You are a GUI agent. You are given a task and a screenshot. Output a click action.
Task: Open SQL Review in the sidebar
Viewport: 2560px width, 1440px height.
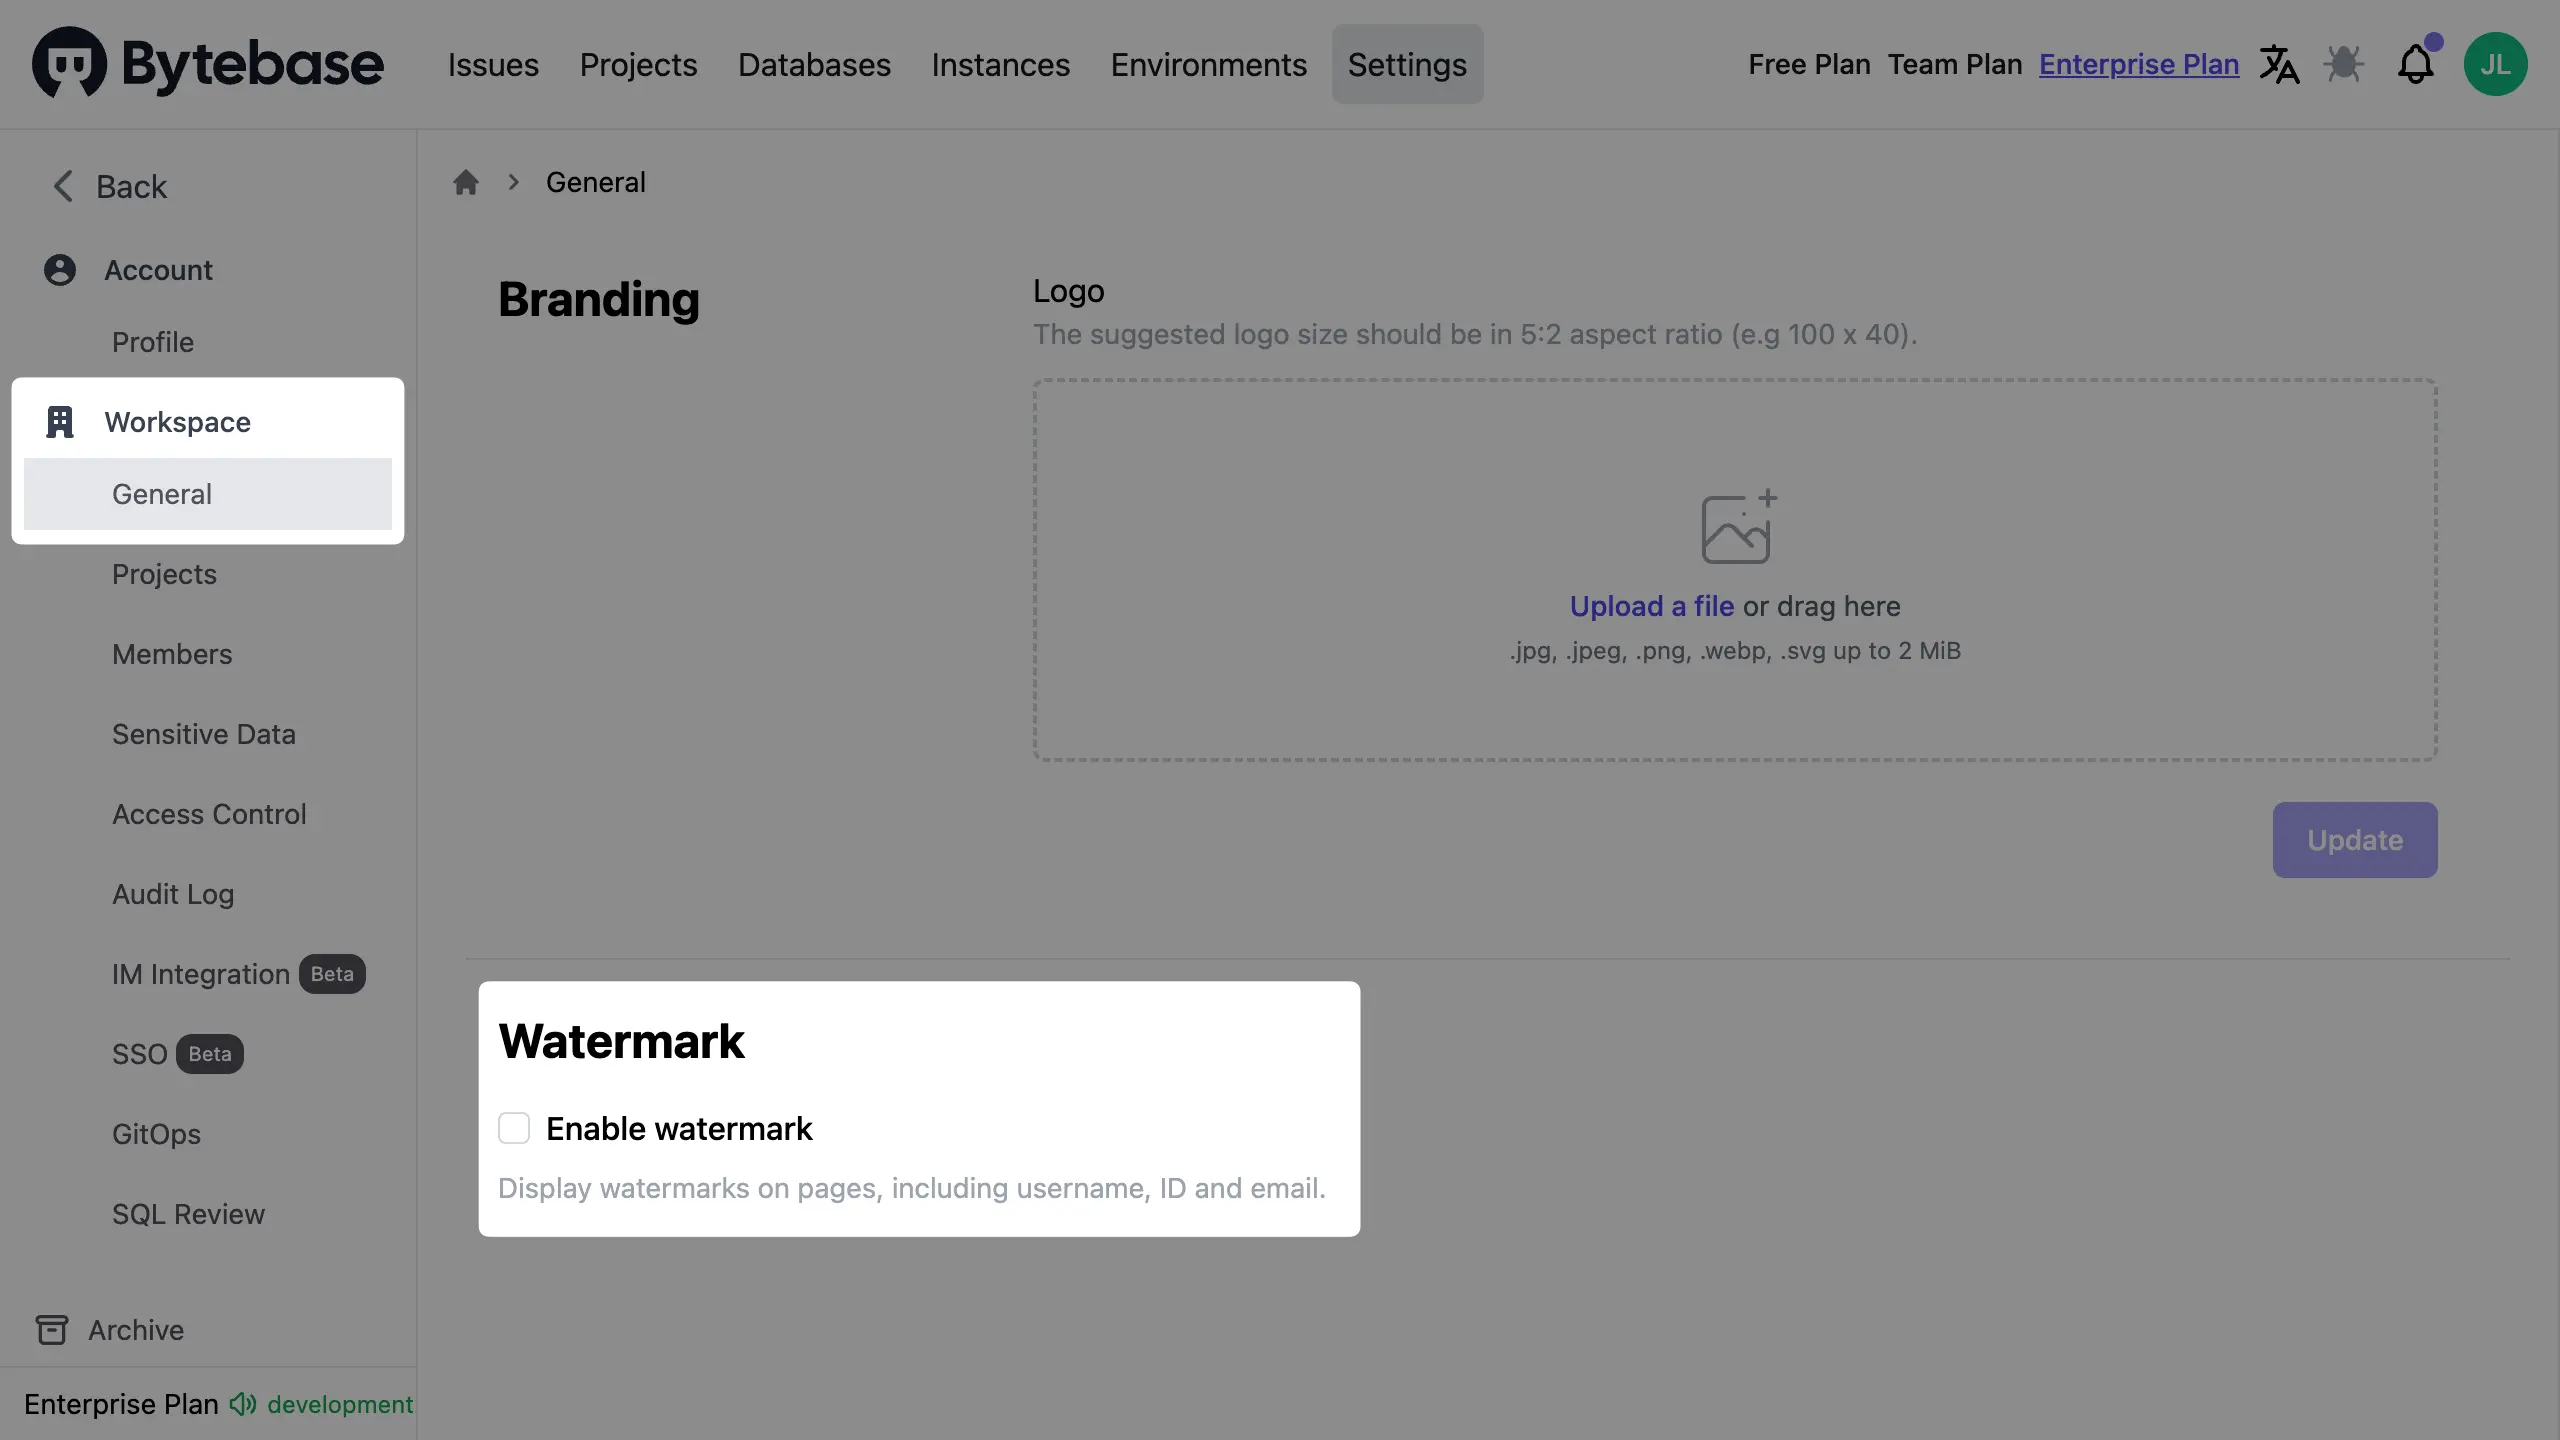[188, 1214]
